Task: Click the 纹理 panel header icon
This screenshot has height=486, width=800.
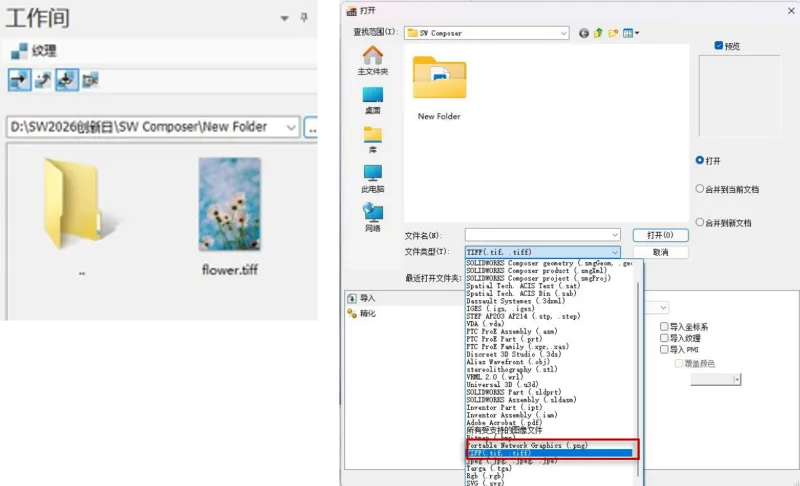Action: 19,51
